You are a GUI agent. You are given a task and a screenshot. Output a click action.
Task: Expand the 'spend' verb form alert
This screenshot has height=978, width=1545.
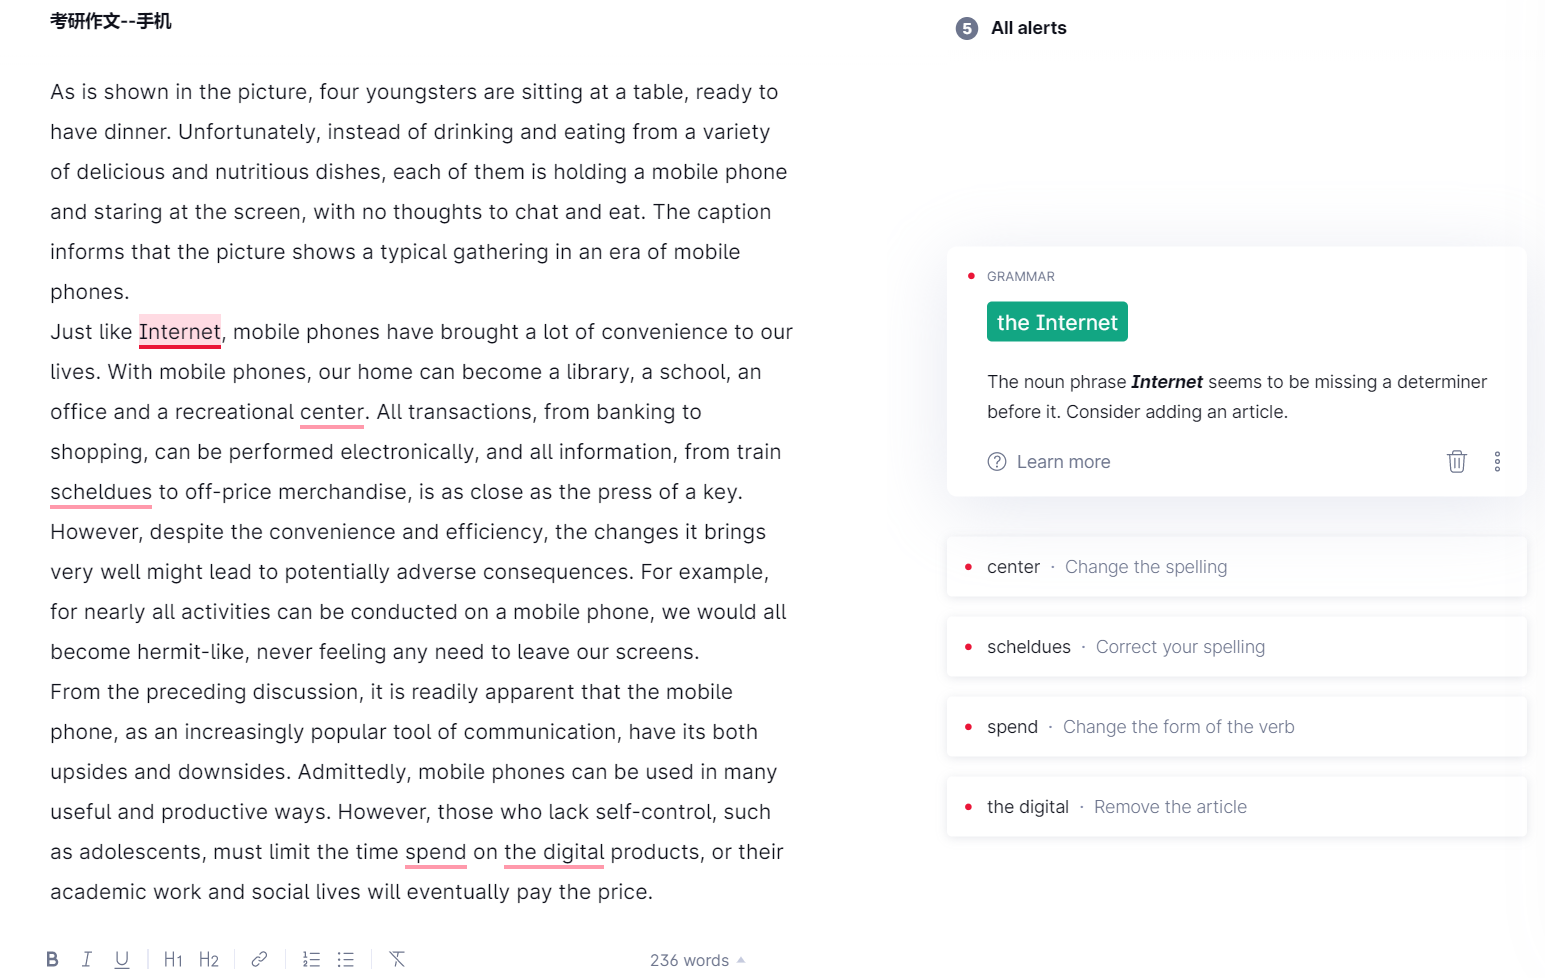coord(1236,727)
